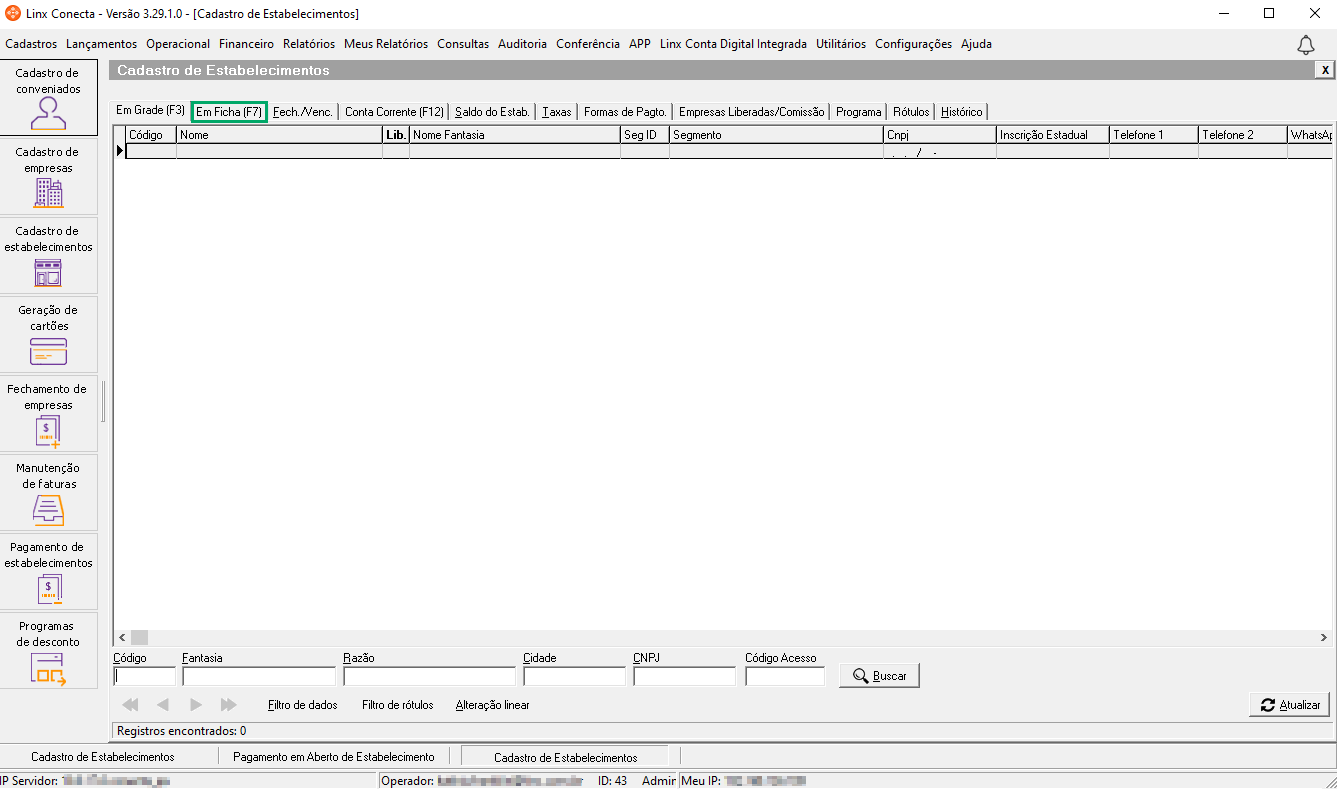Switch to Taxas tab
Image resolution: width=1337 pixels, height=789 pixels.
557,112
